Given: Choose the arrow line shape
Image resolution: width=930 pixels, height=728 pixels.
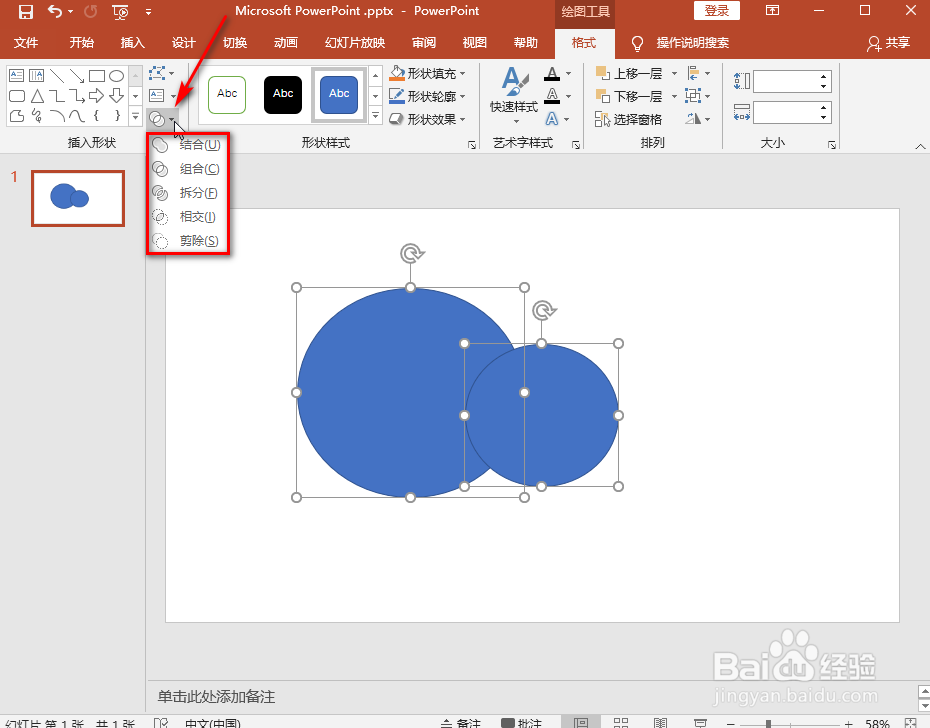Looking at the screenshot, I should 77,75.
